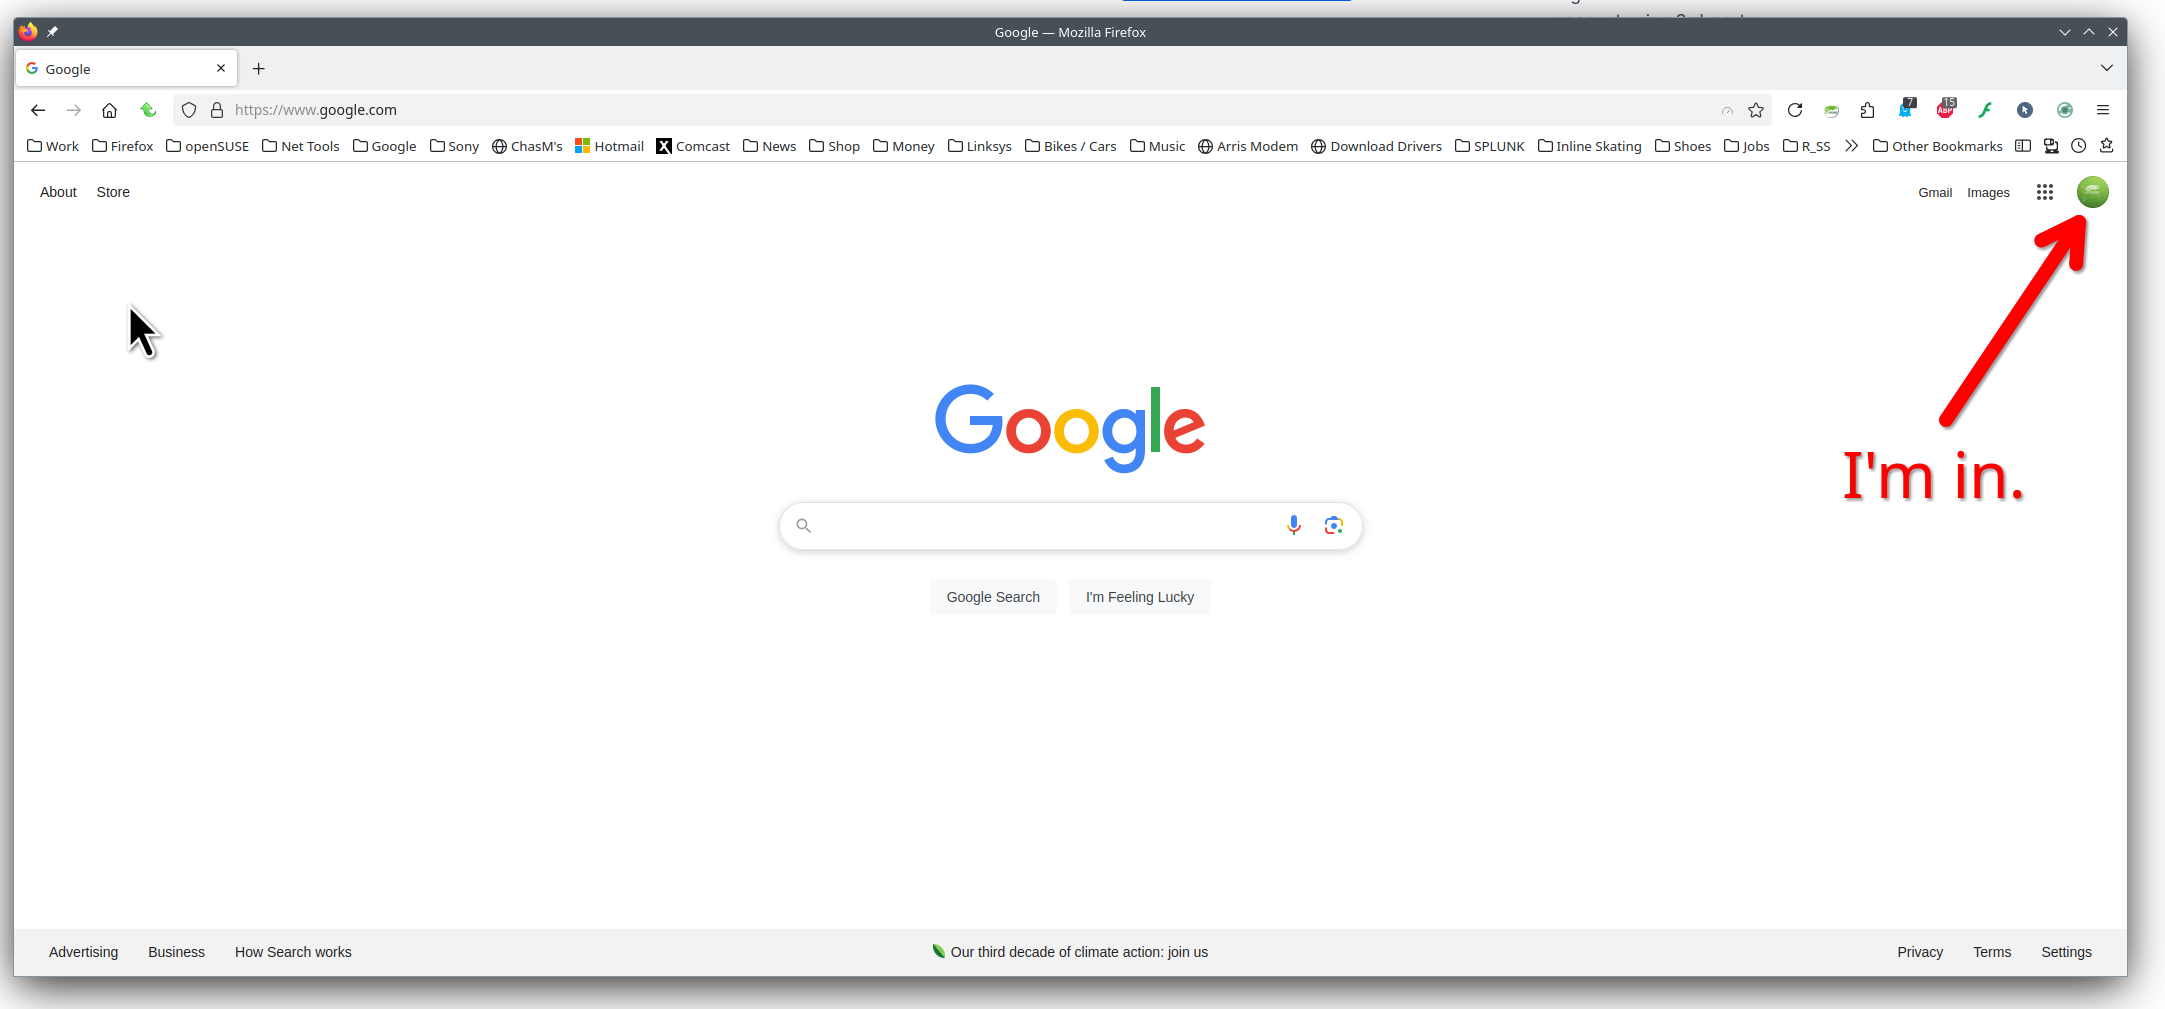This screenshot has width=2165, height=1009.
Task: Click the magnifier icon in the search box
Action: coord(803,525)
